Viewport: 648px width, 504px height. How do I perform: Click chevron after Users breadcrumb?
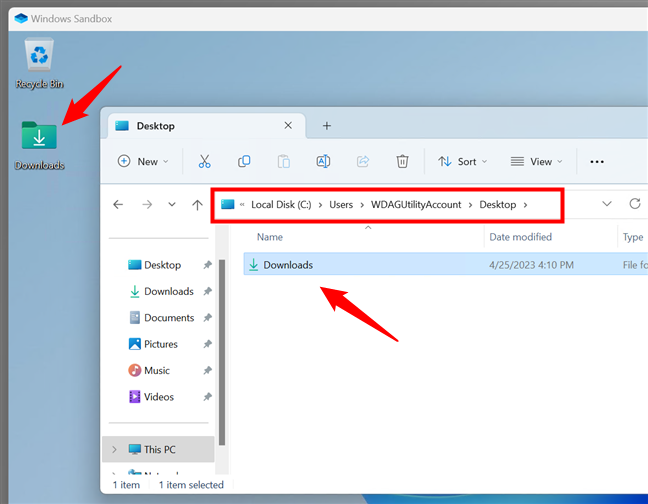362,205
